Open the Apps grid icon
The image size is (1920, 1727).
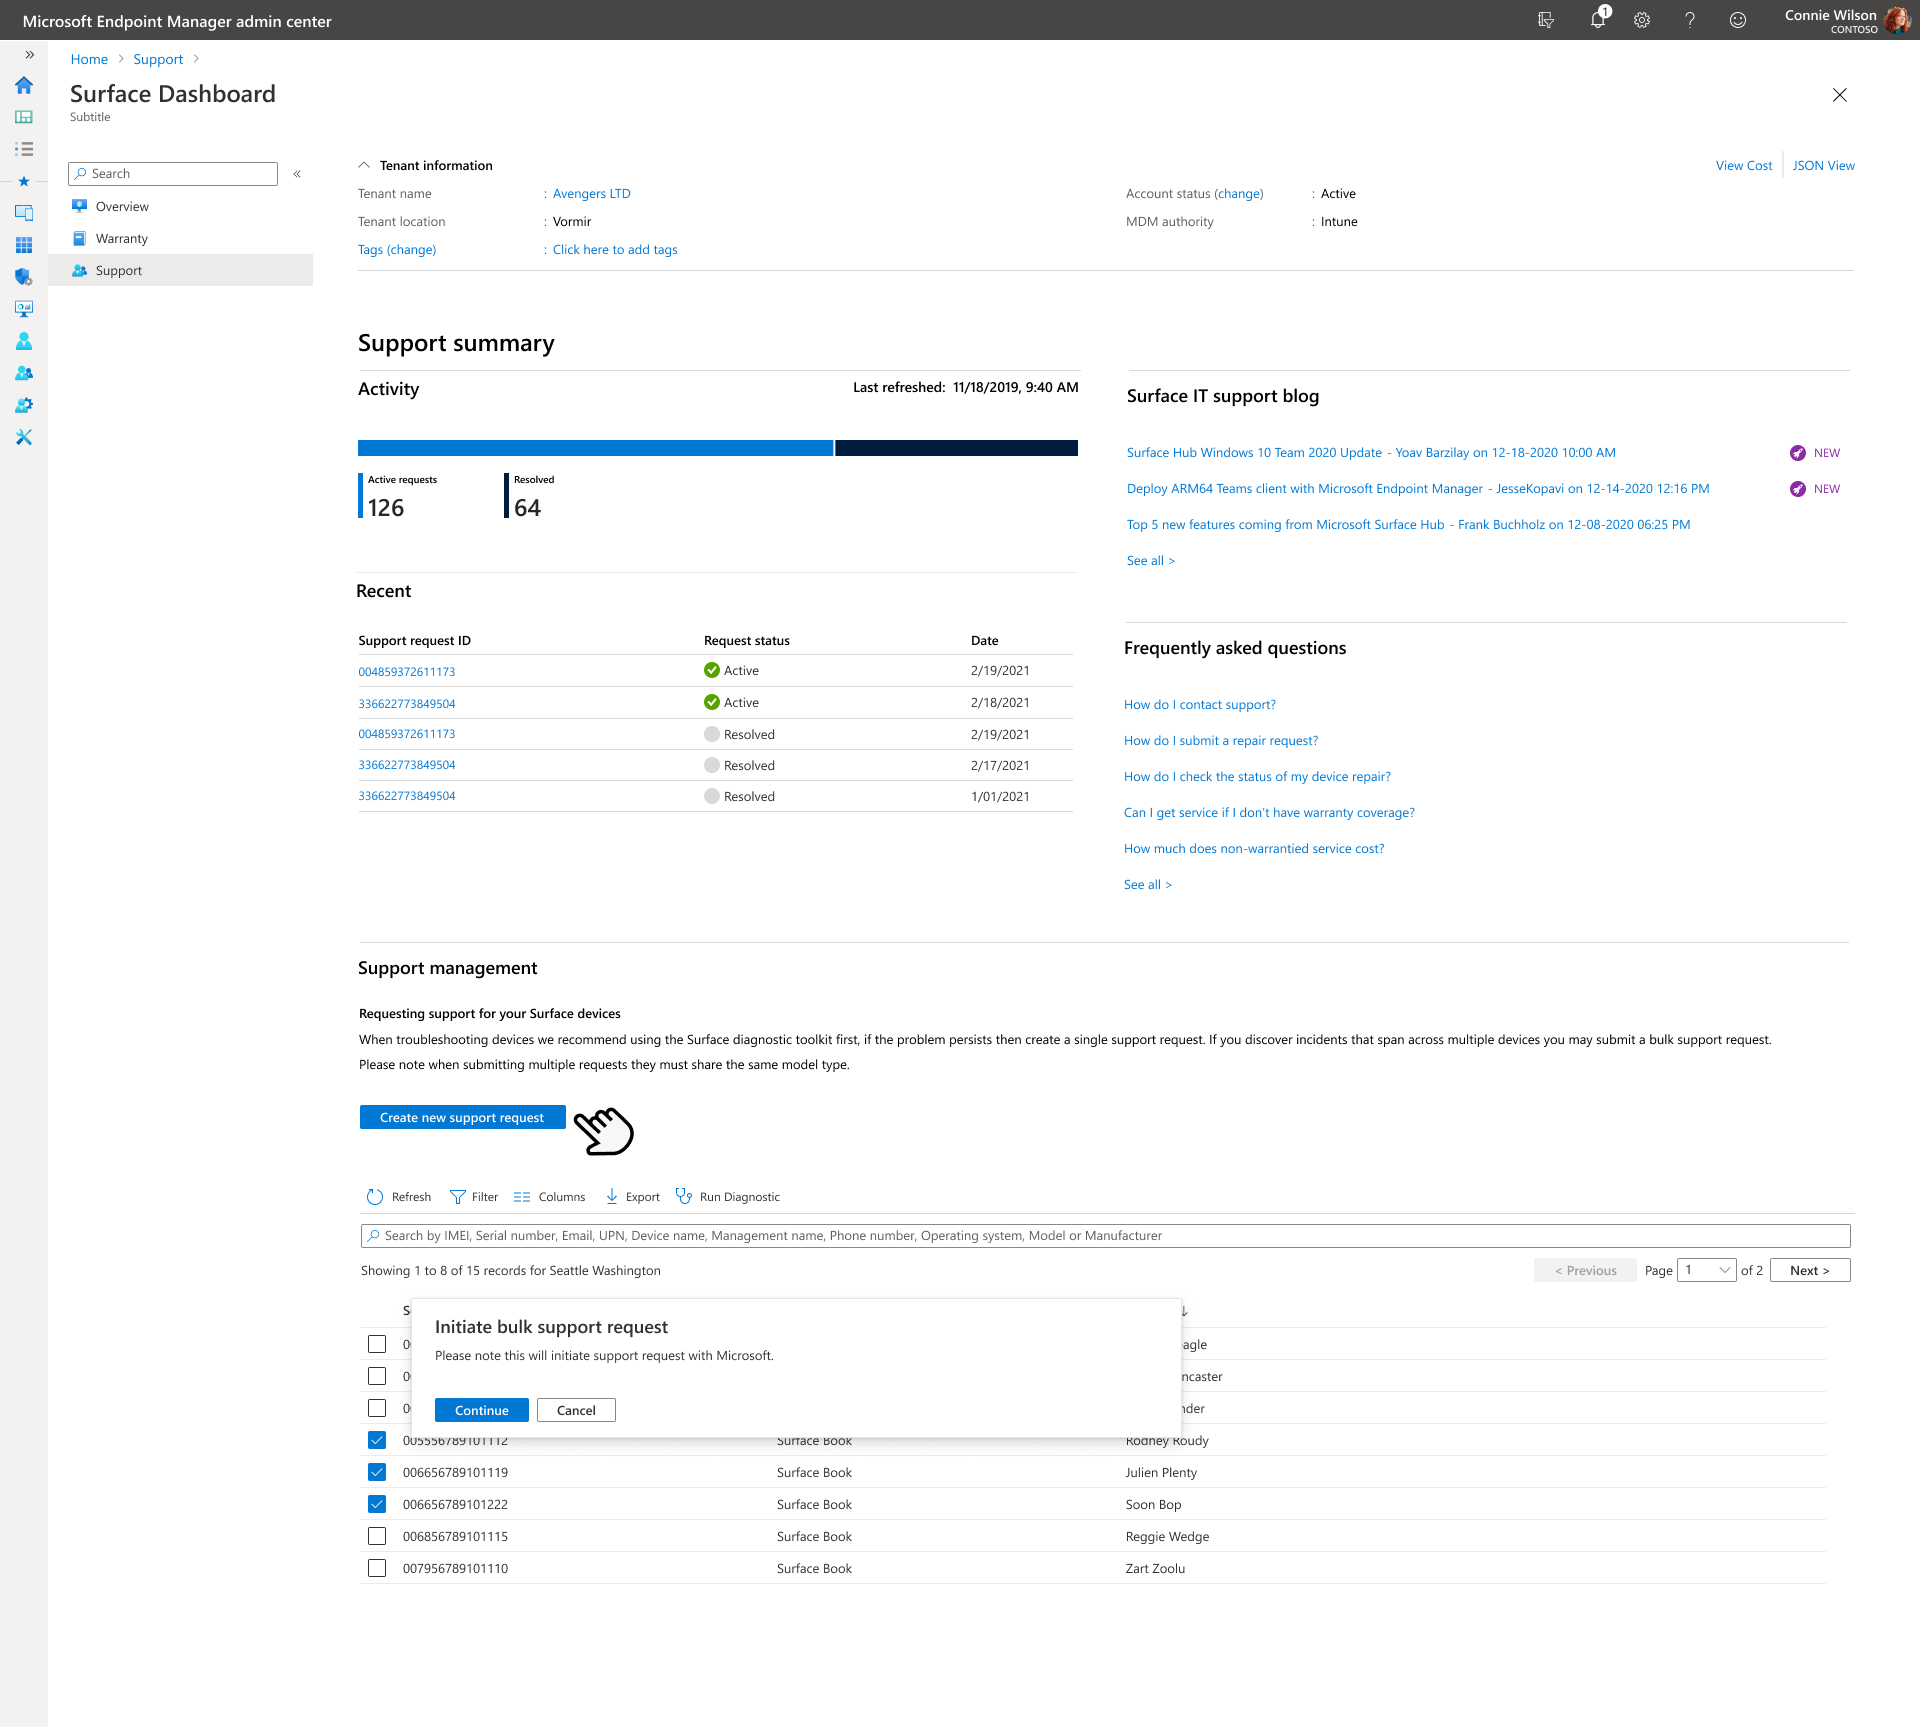[24, 245]
